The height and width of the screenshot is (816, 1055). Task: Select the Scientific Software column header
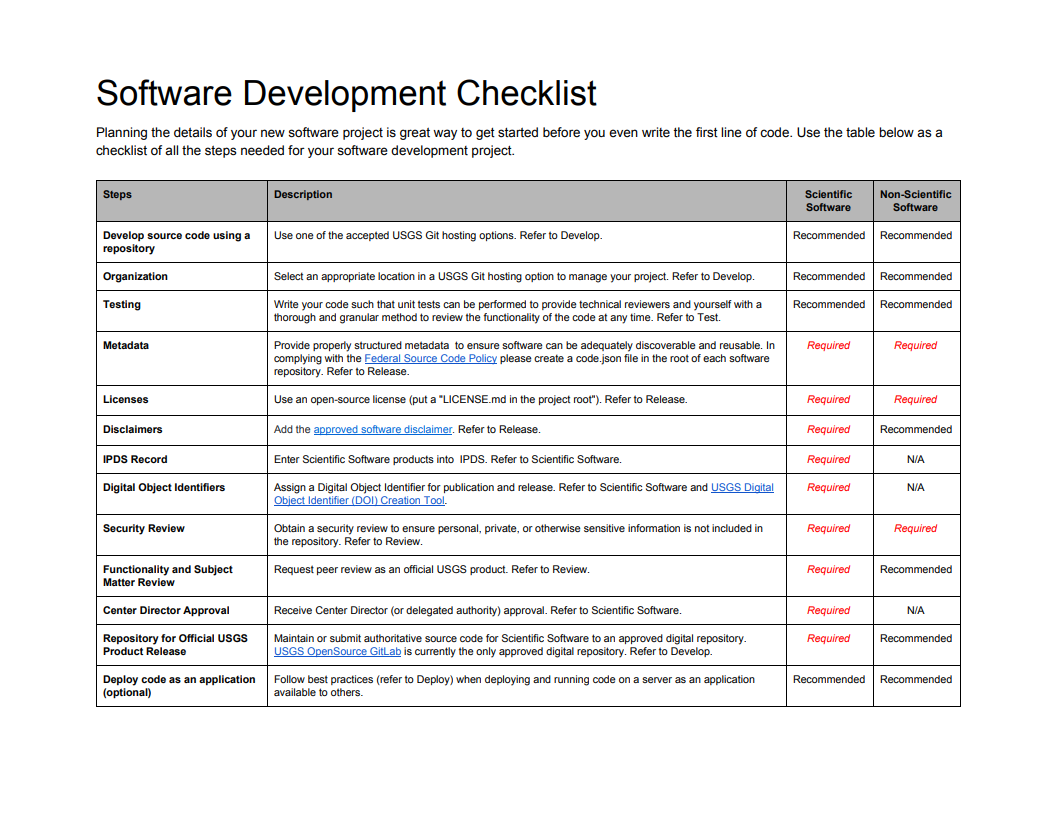828,201
